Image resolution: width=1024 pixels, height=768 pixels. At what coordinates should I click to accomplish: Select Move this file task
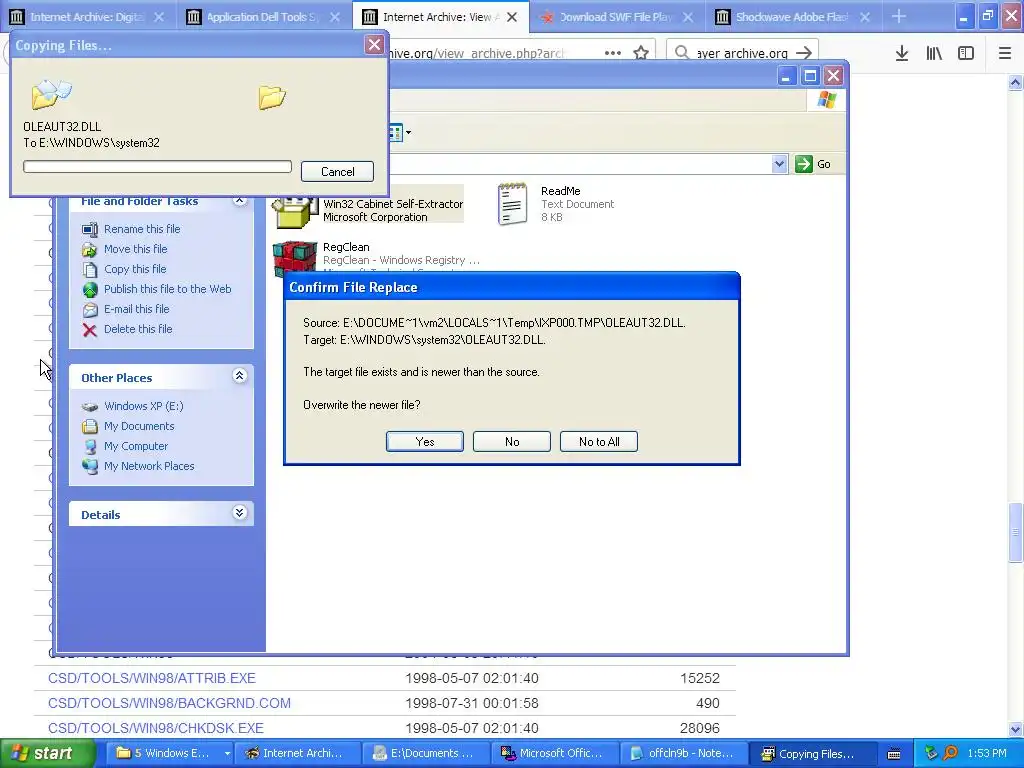coord(135,249)
